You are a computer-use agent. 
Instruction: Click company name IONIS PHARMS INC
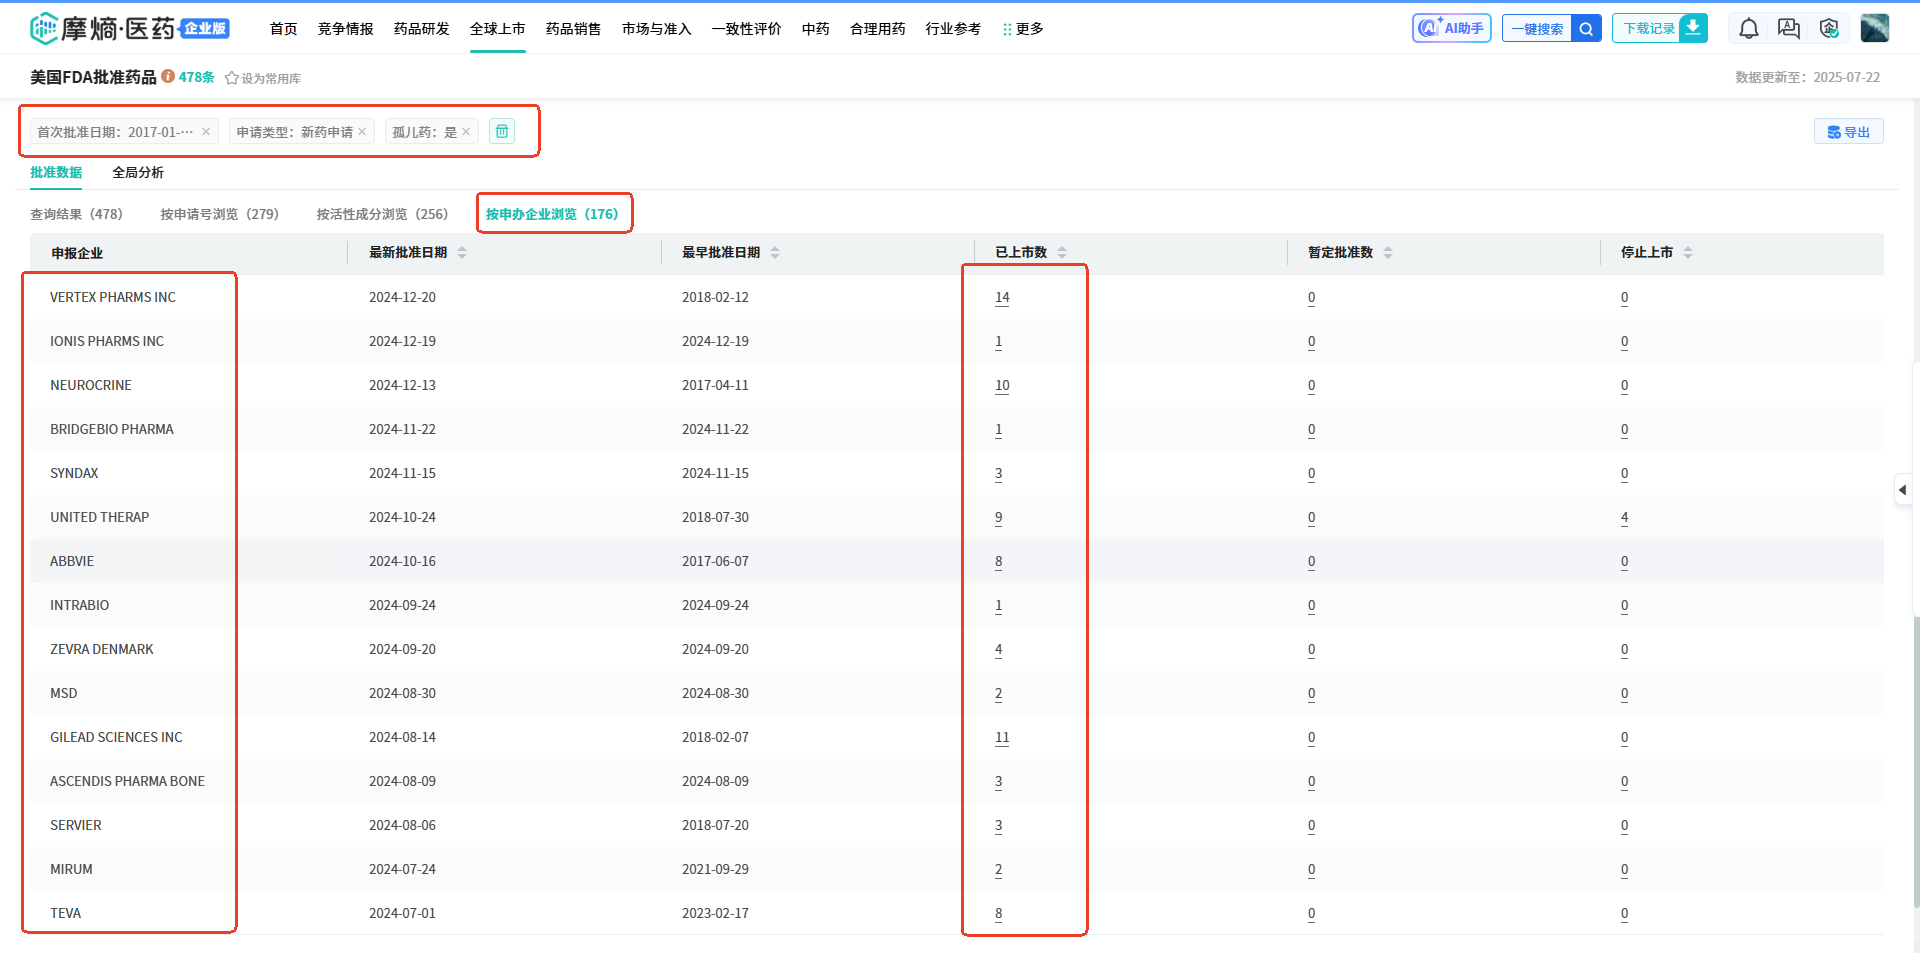[x=107, y=341]
